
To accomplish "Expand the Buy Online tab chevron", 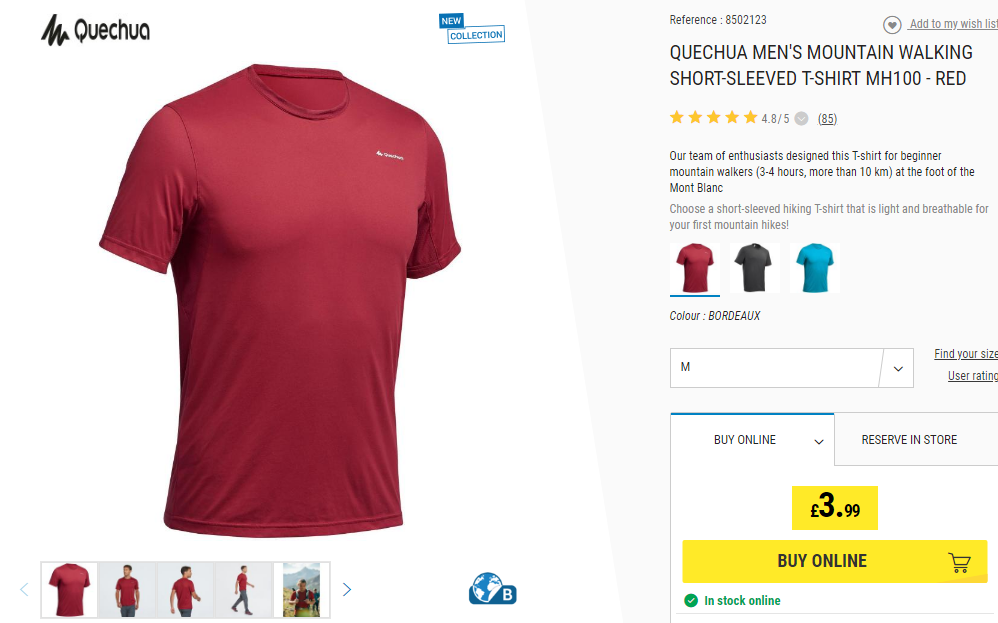I will (819, 442).
